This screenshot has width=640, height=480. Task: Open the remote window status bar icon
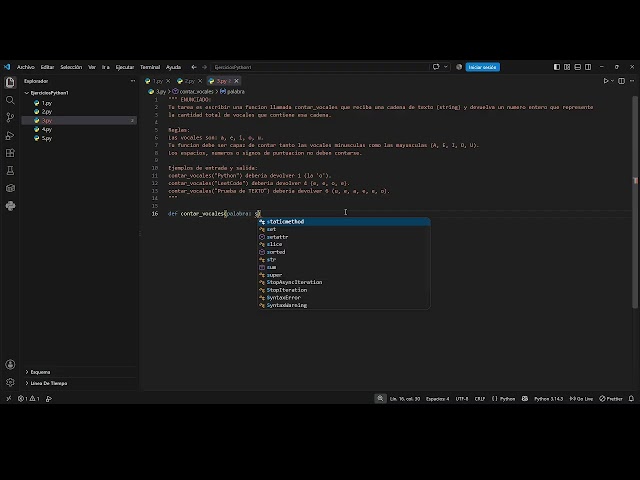pyautogui.click(x=9, y=398)
